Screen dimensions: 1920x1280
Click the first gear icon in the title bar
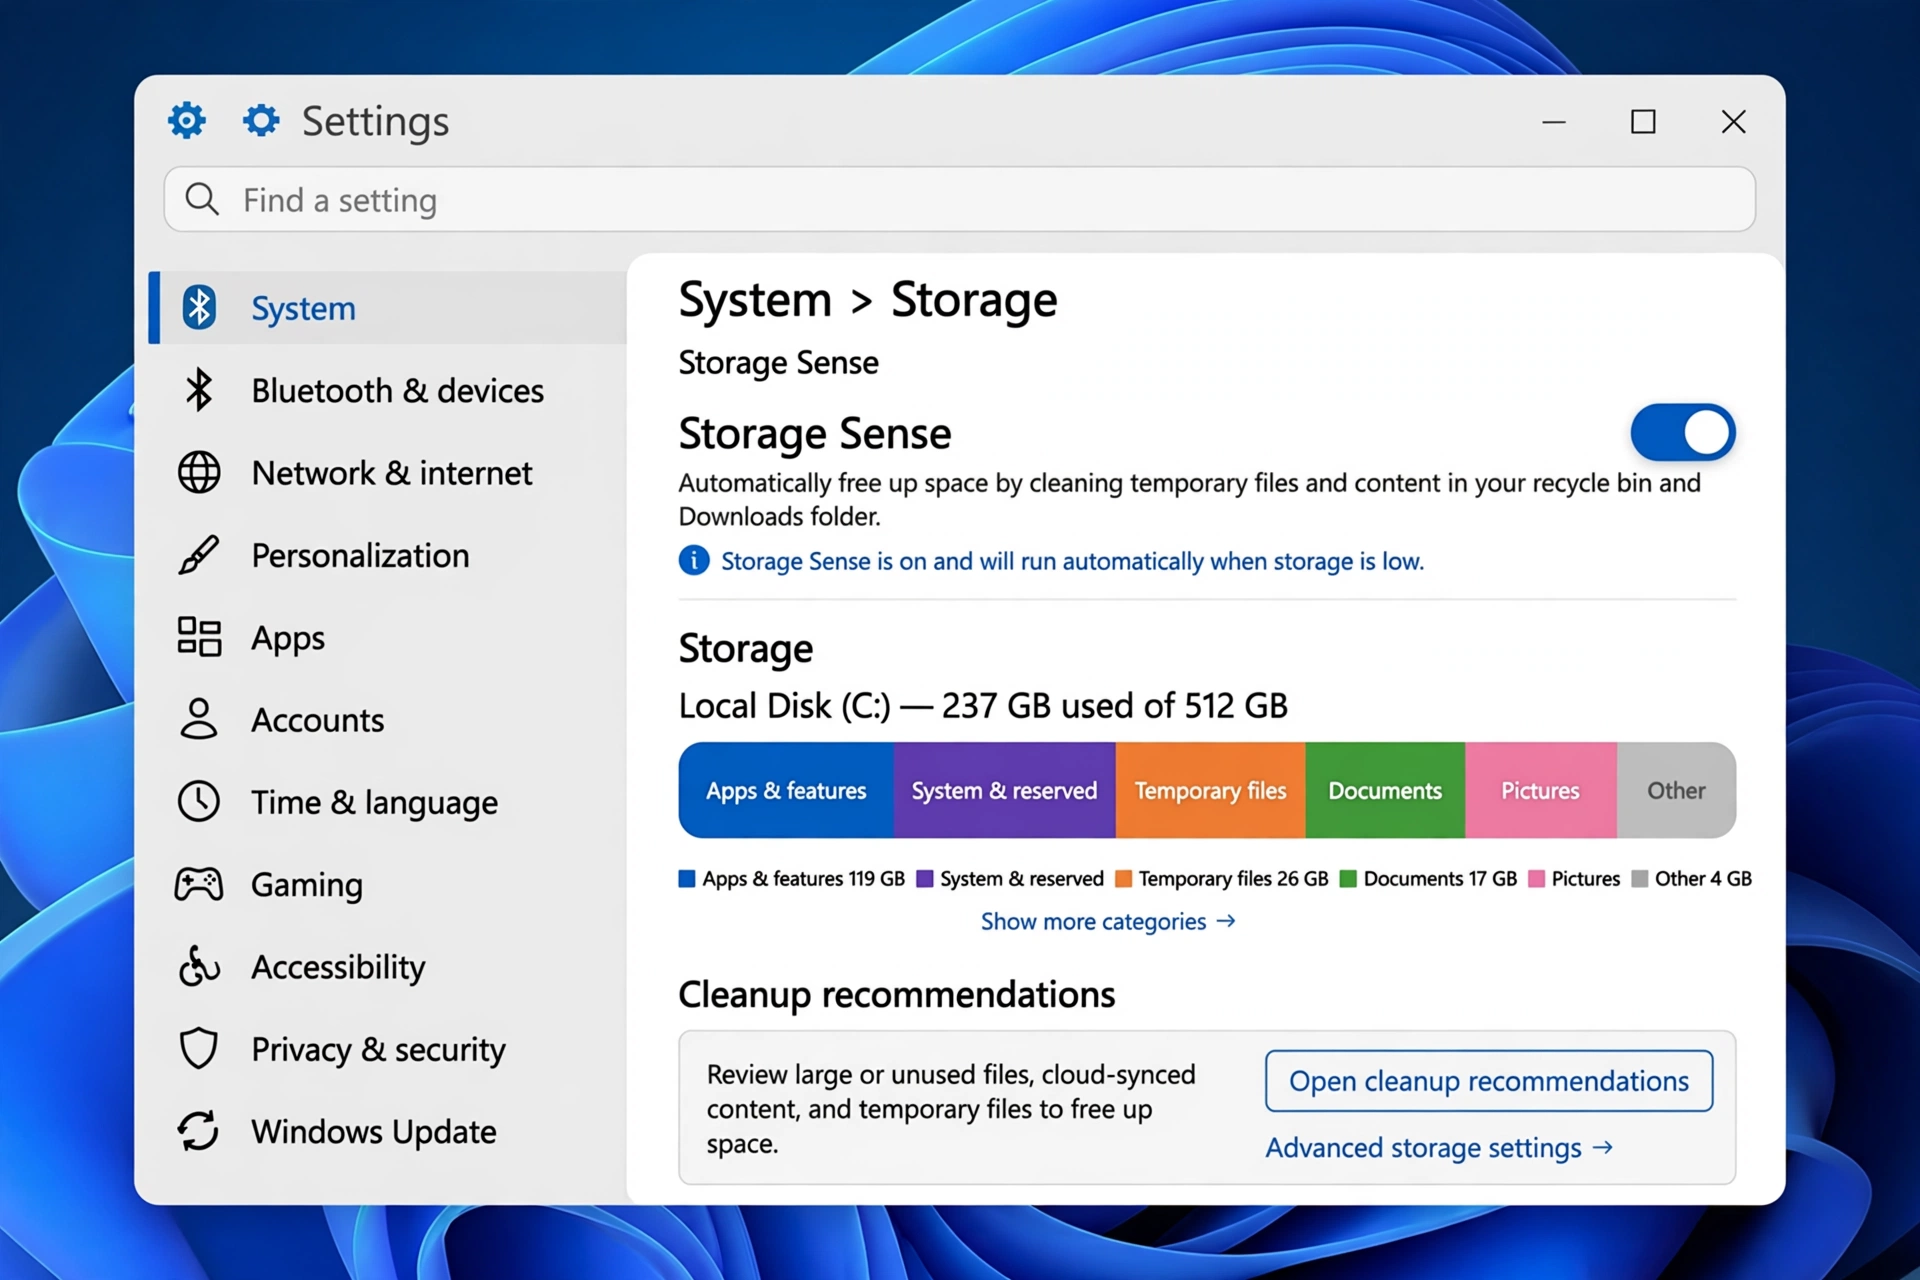click(x=187, y=120)
